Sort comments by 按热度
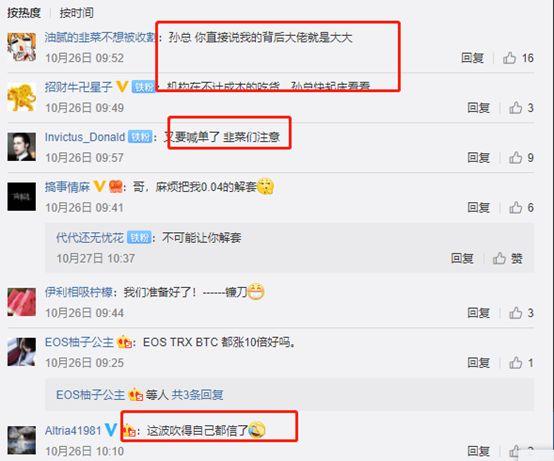 pyautogui.click(x=24, y=13)
